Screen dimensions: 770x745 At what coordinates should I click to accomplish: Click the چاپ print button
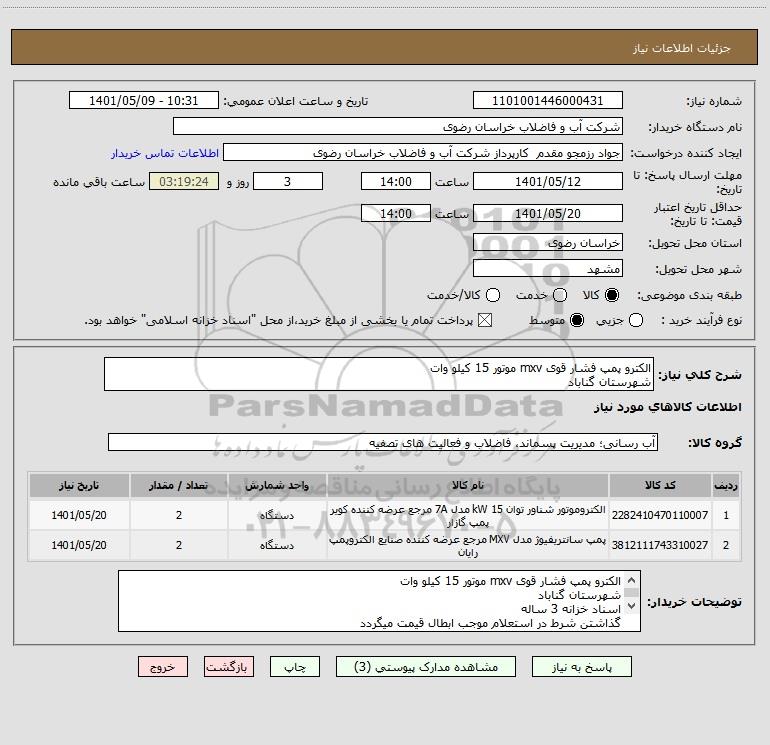[x=295, y=667]
